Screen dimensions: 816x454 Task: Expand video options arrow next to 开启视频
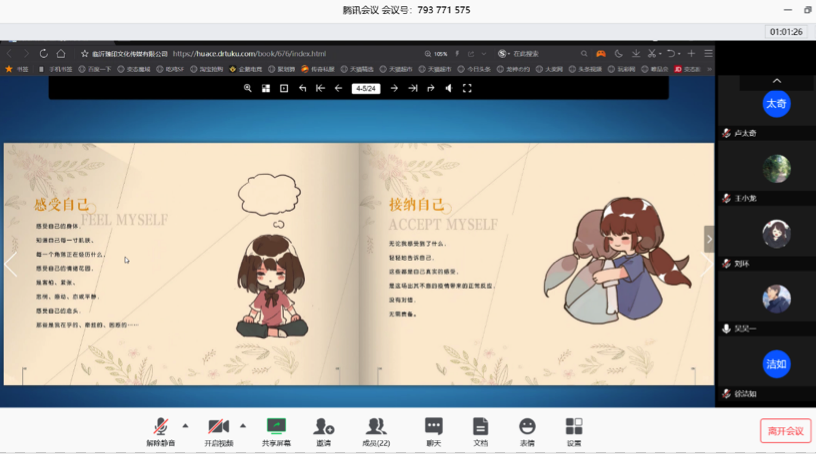point(243,424)
